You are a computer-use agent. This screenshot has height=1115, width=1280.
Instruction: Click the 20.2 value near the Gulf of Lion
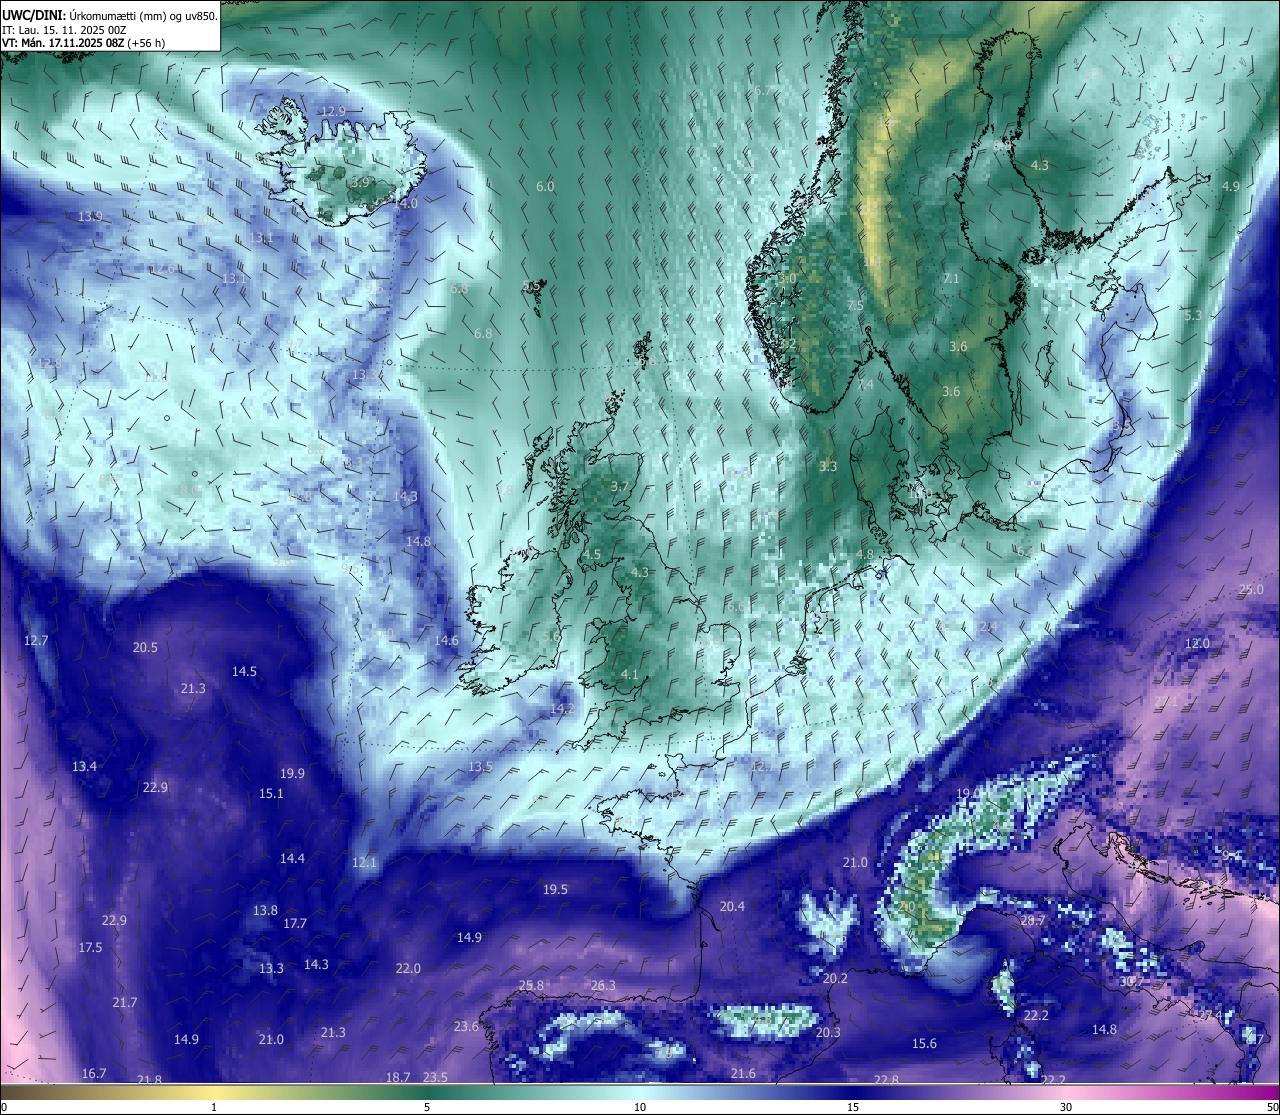click(835, 979)
